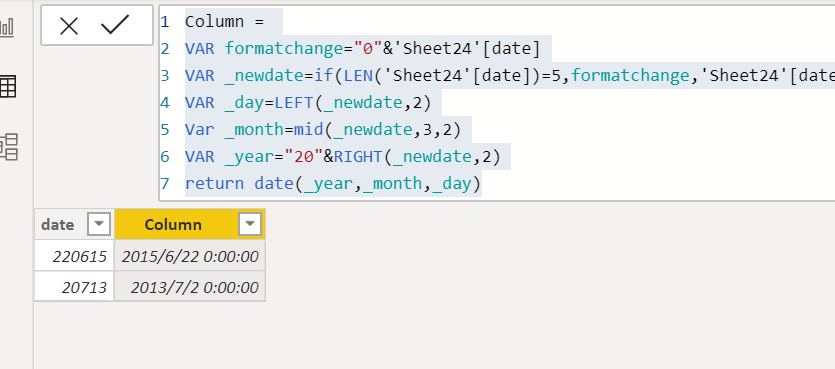
Task: Click the LEN function on line 3
Action: coord(358,76)
